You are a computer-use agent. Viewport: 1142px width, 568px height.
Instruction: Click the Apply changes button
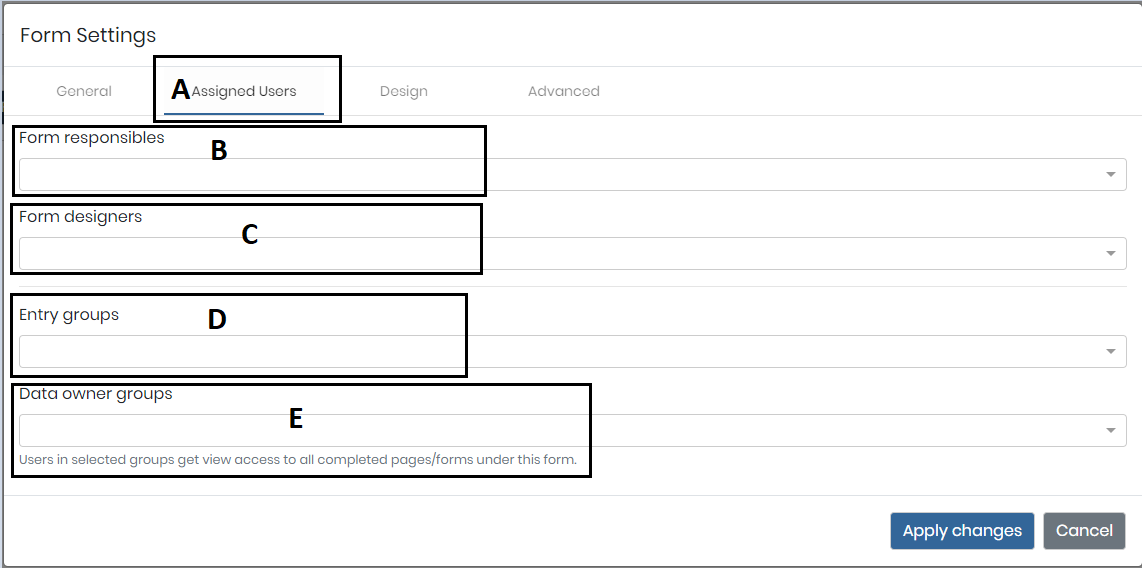962,531
